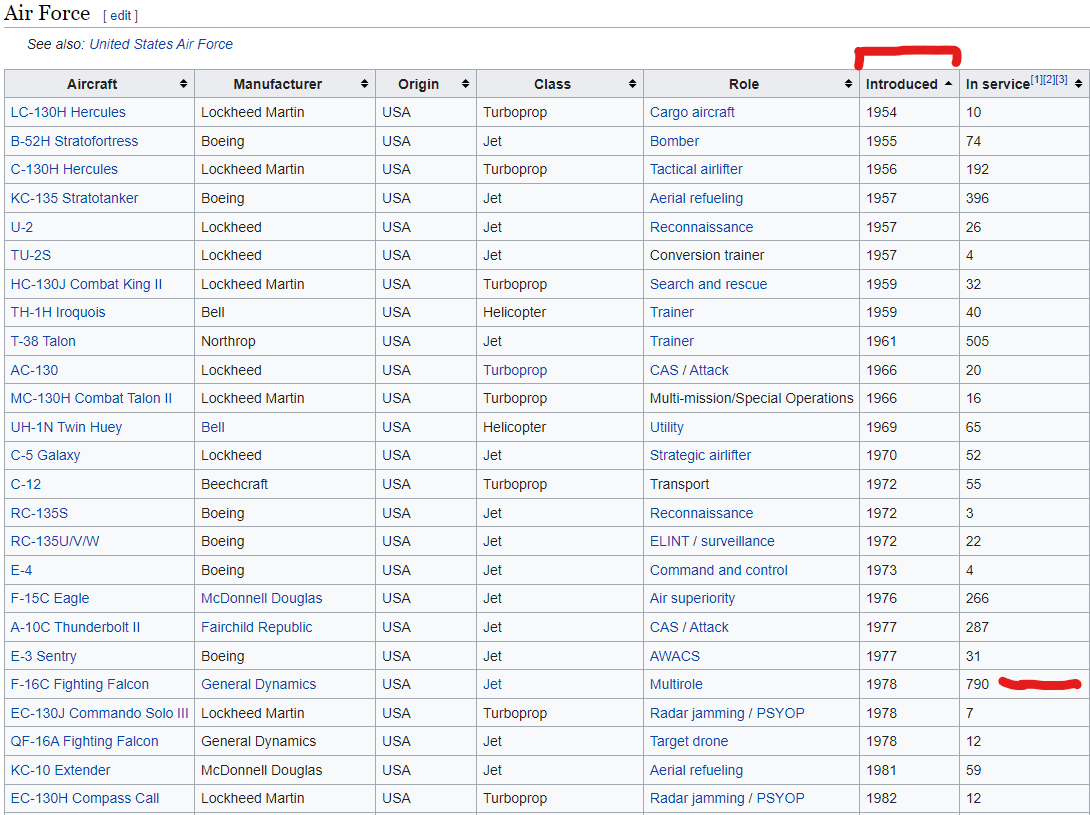
Task: Open C-5 Galaxy link
Action: tap(45, 455)
